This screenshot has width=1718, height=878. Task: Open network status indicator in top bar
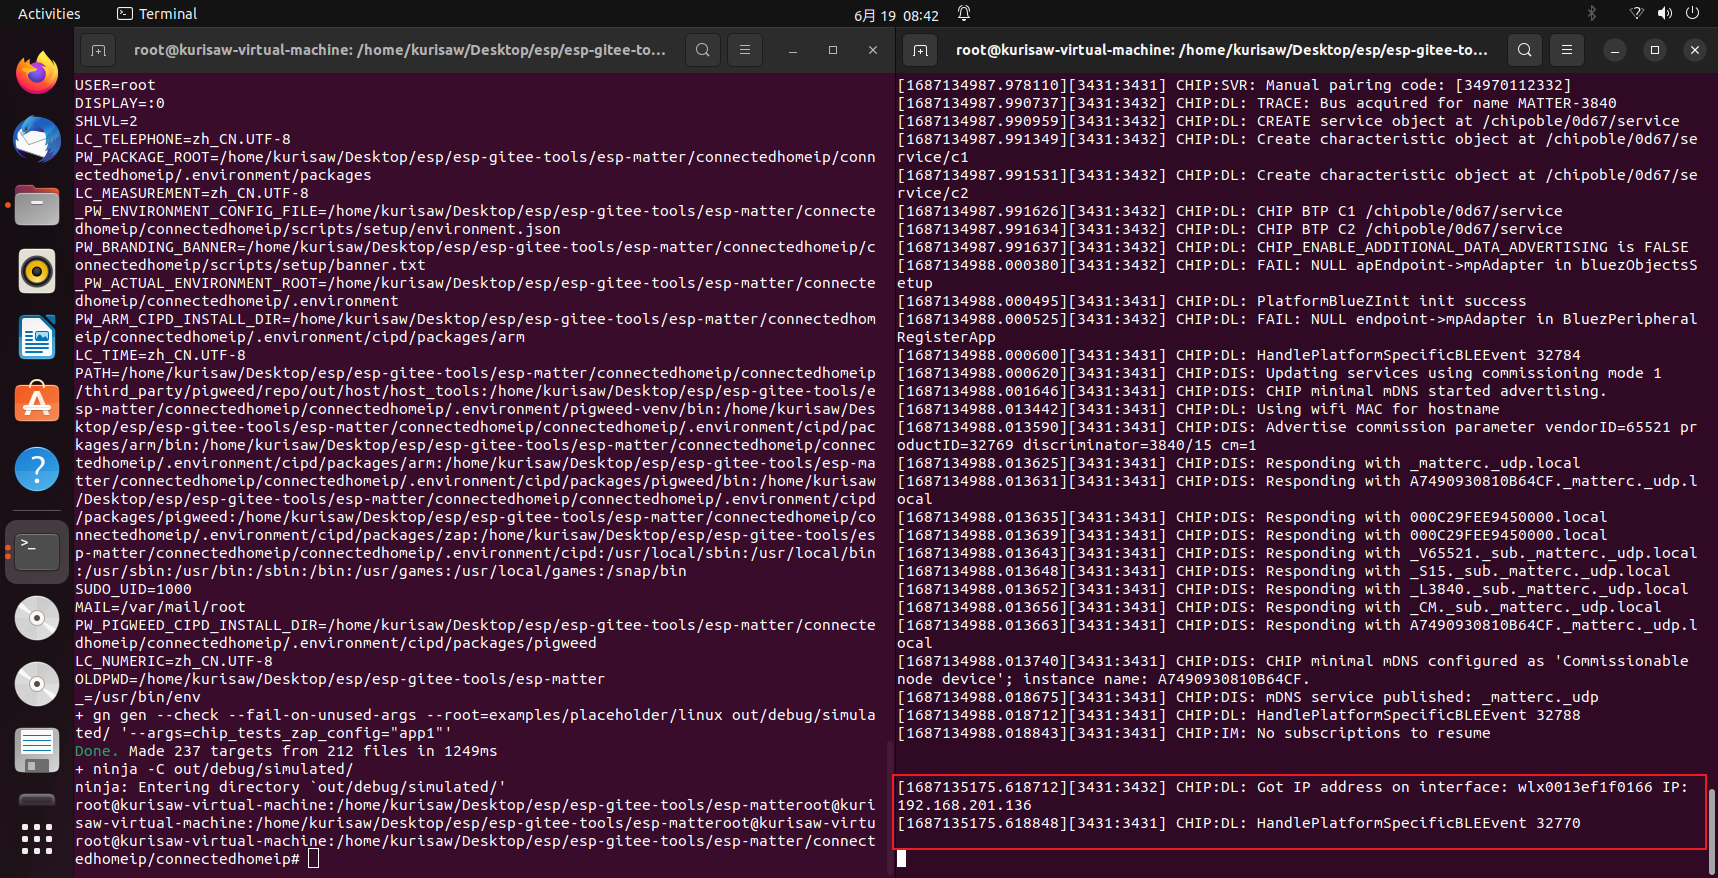[1637, 14]
